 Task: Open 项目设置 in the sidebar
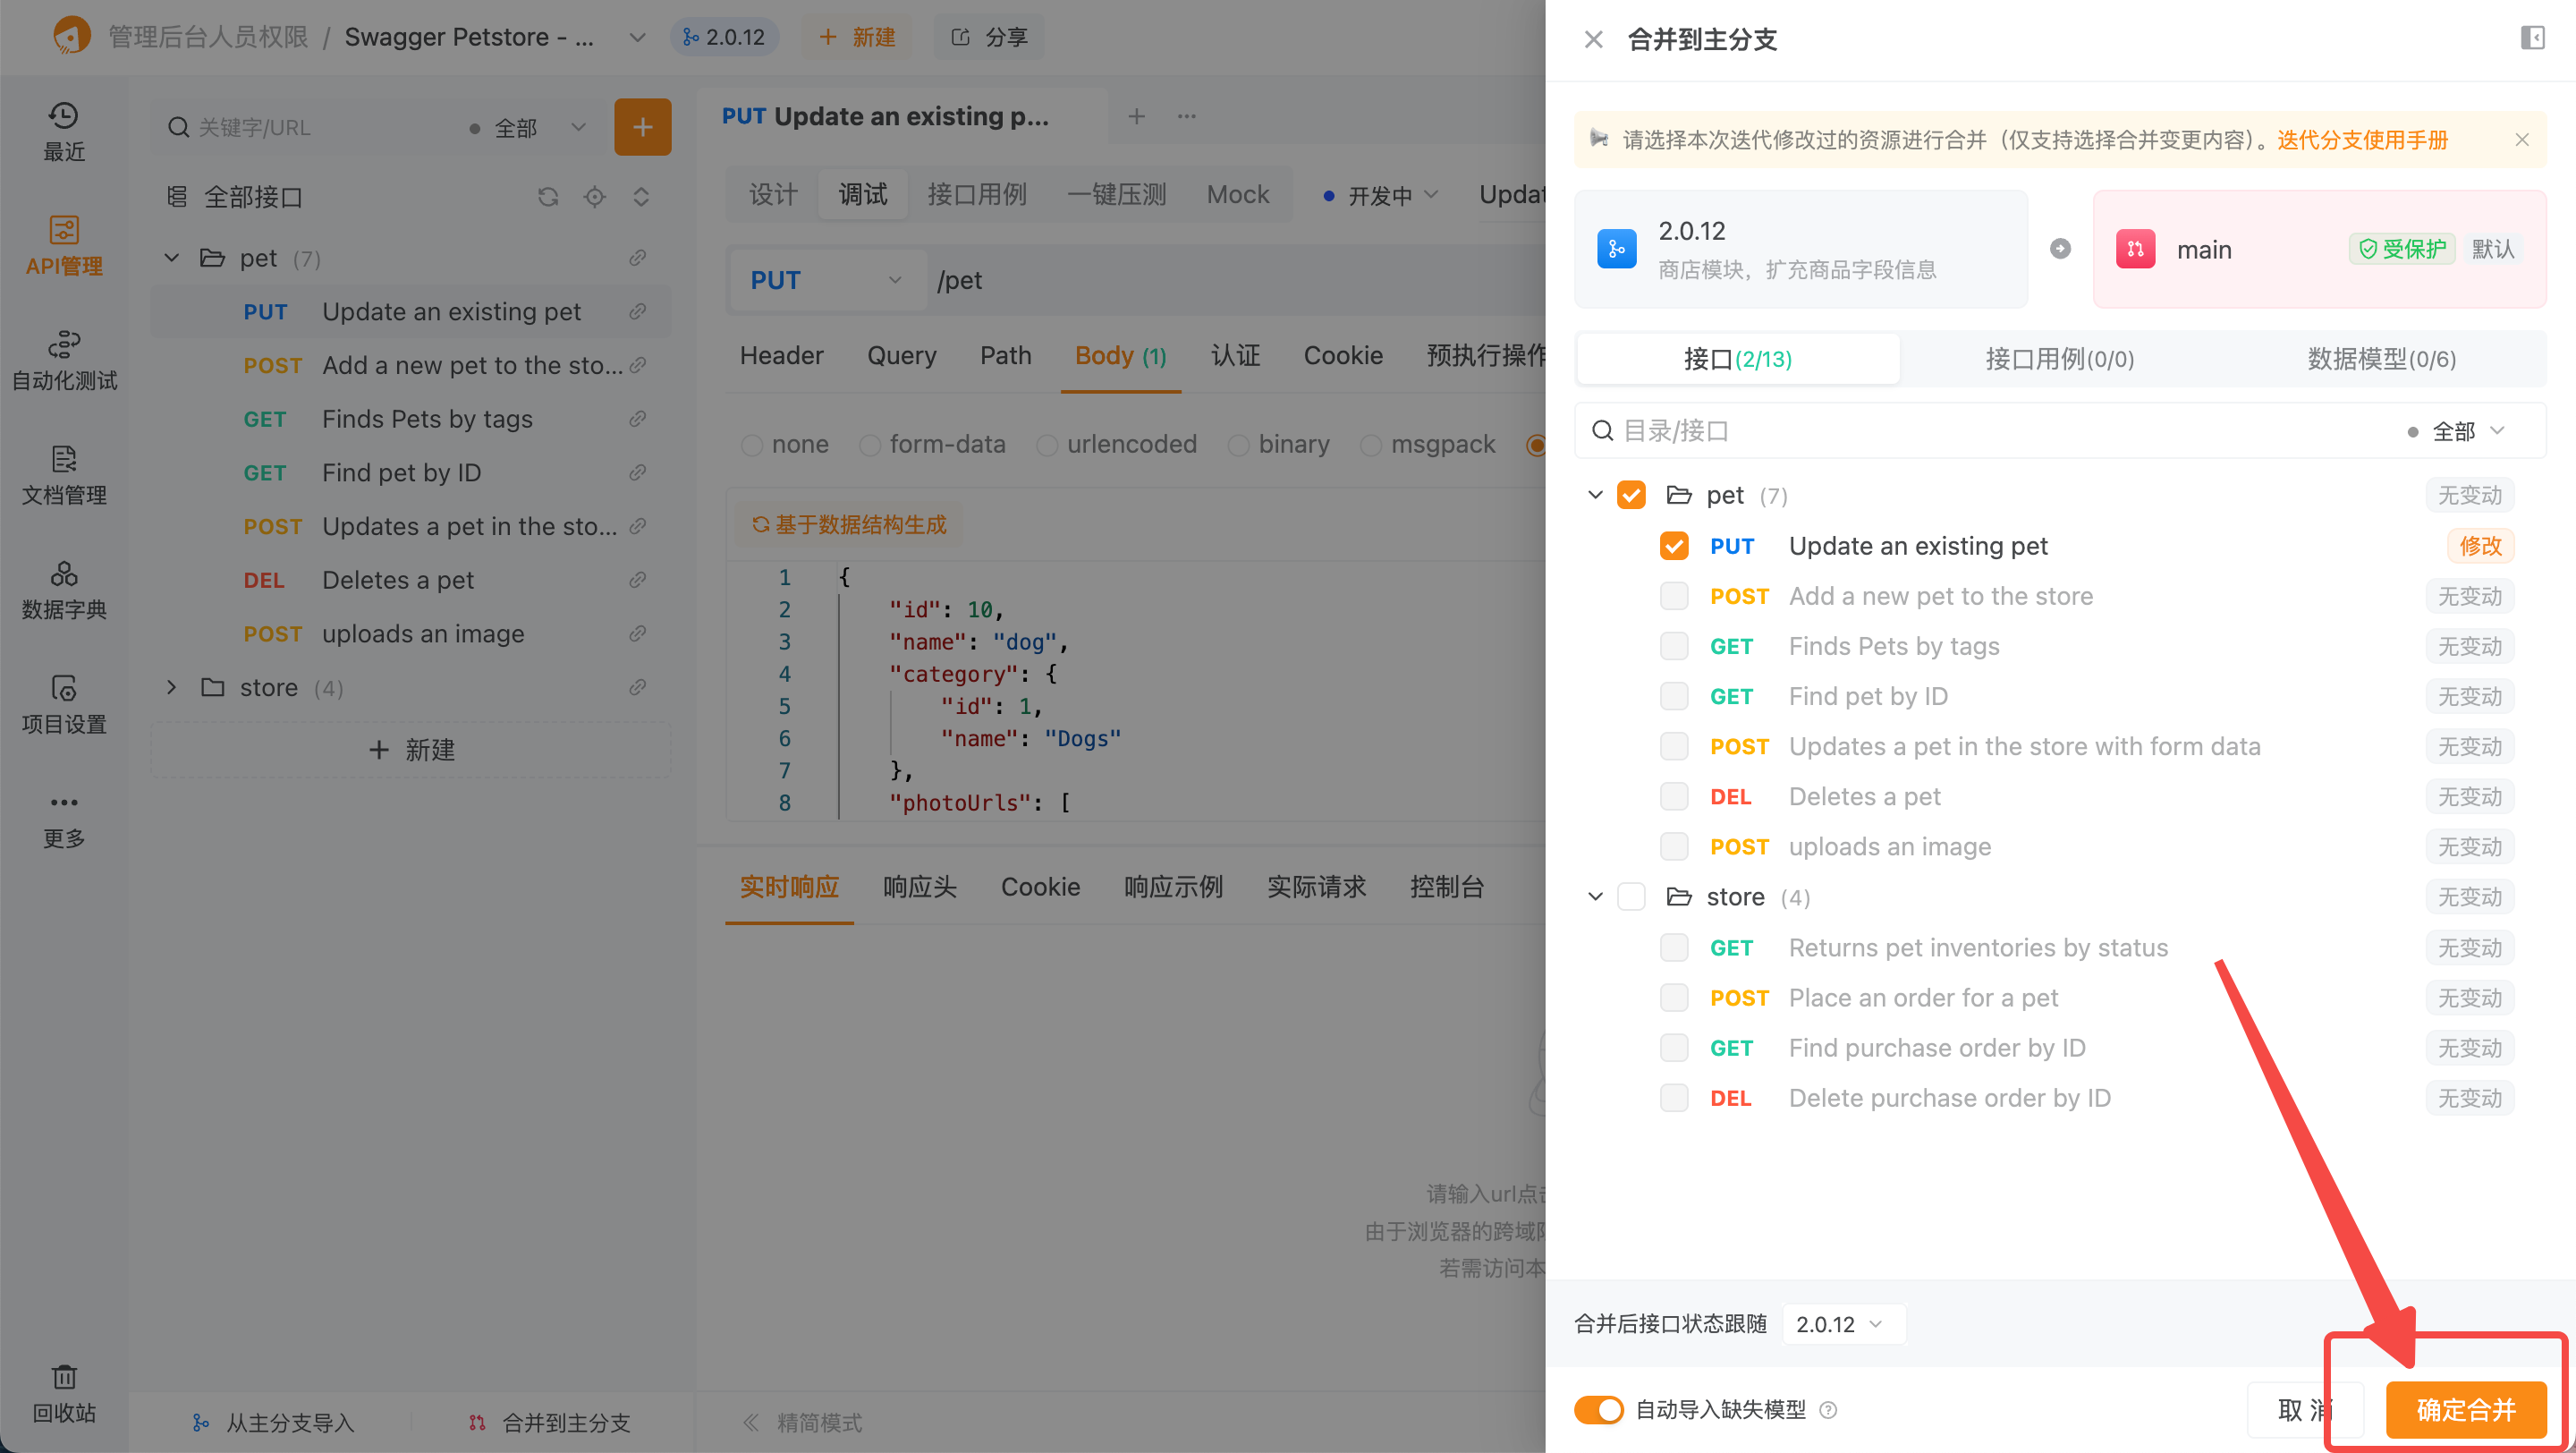click(x=64, y=704)
